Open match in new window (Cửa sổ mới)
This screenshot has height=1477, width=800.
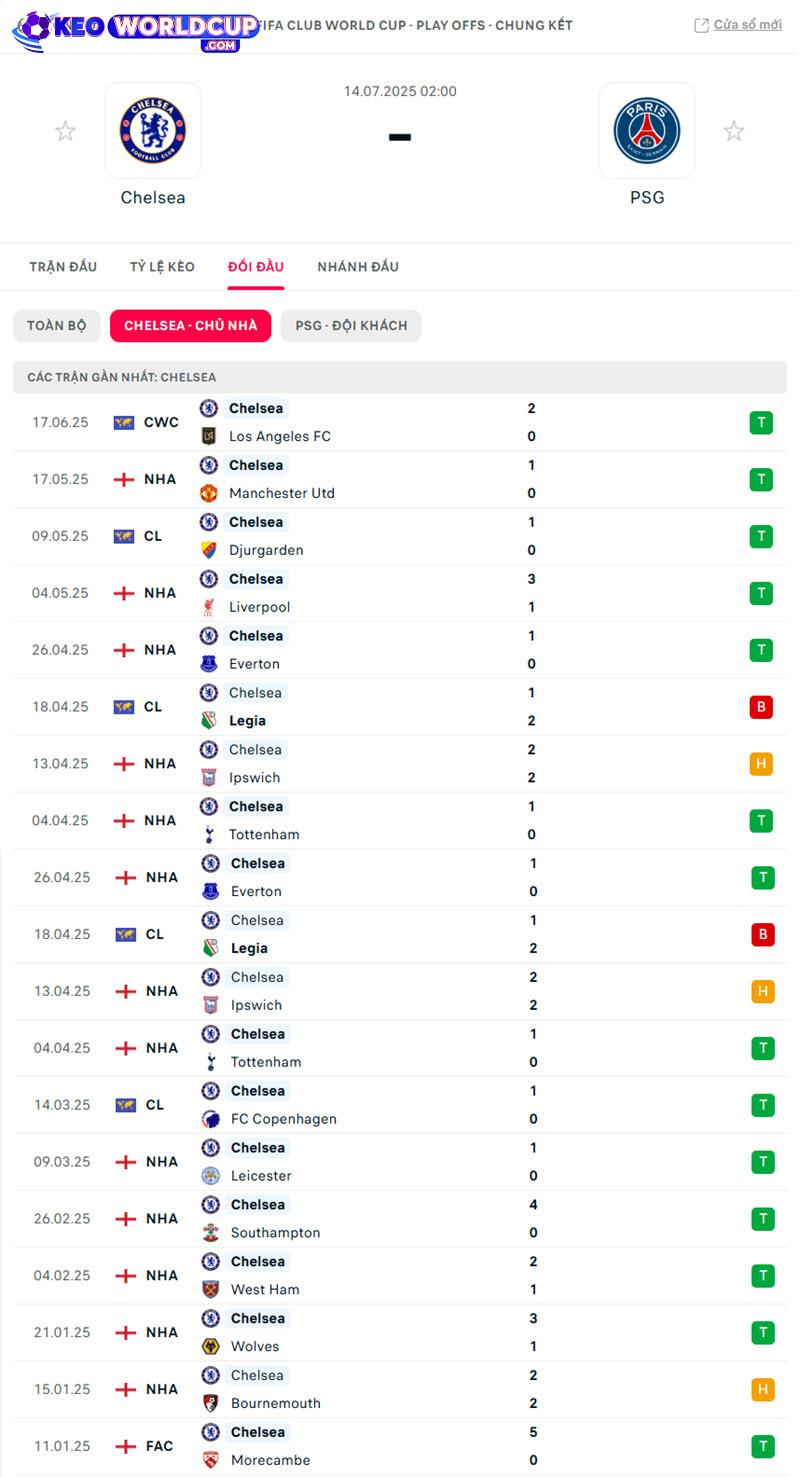[738, 25]
